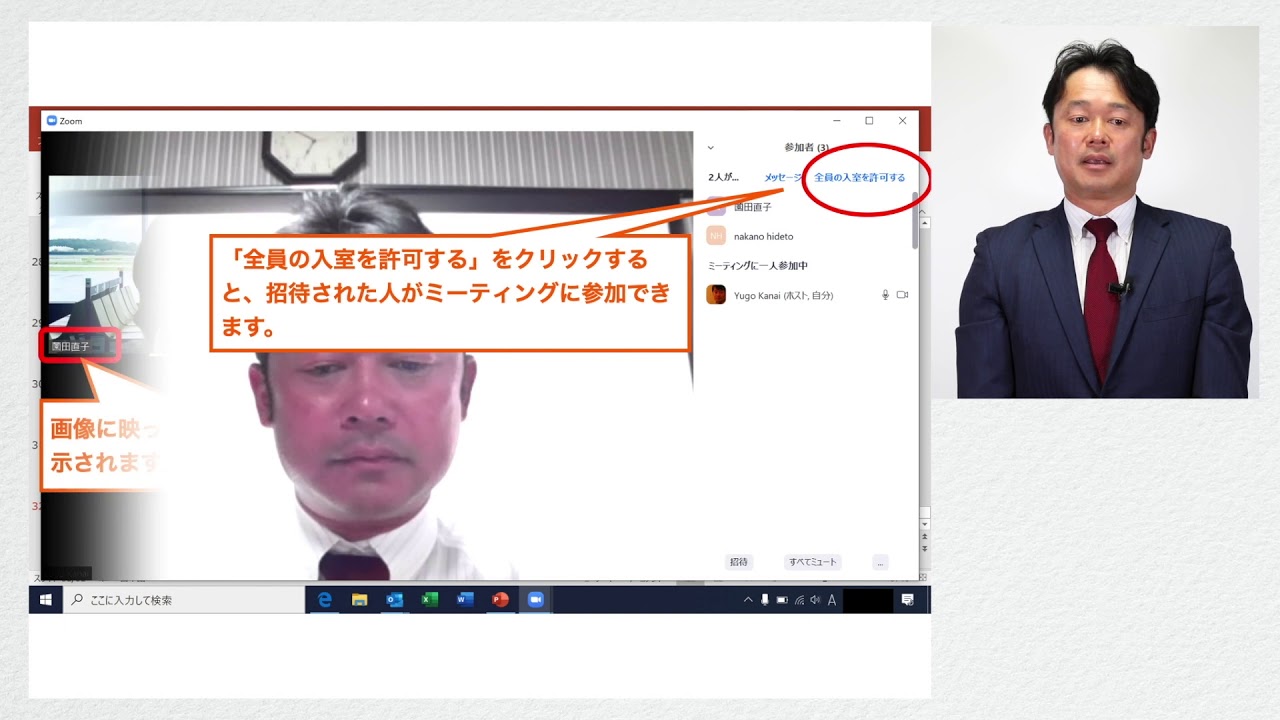Viewport: 1280px width, 720px height.
Task: Open the more options (...) button
Action: 880,562
